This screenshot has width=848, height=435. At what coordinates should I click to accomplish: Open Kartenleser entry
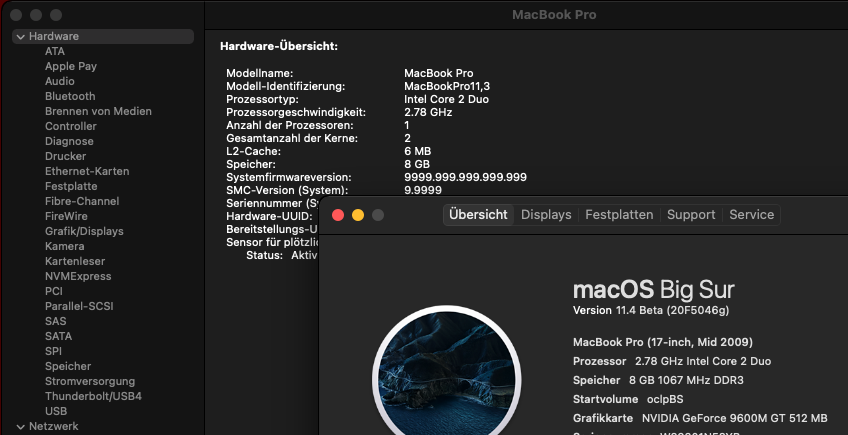[x=75, y=261]
